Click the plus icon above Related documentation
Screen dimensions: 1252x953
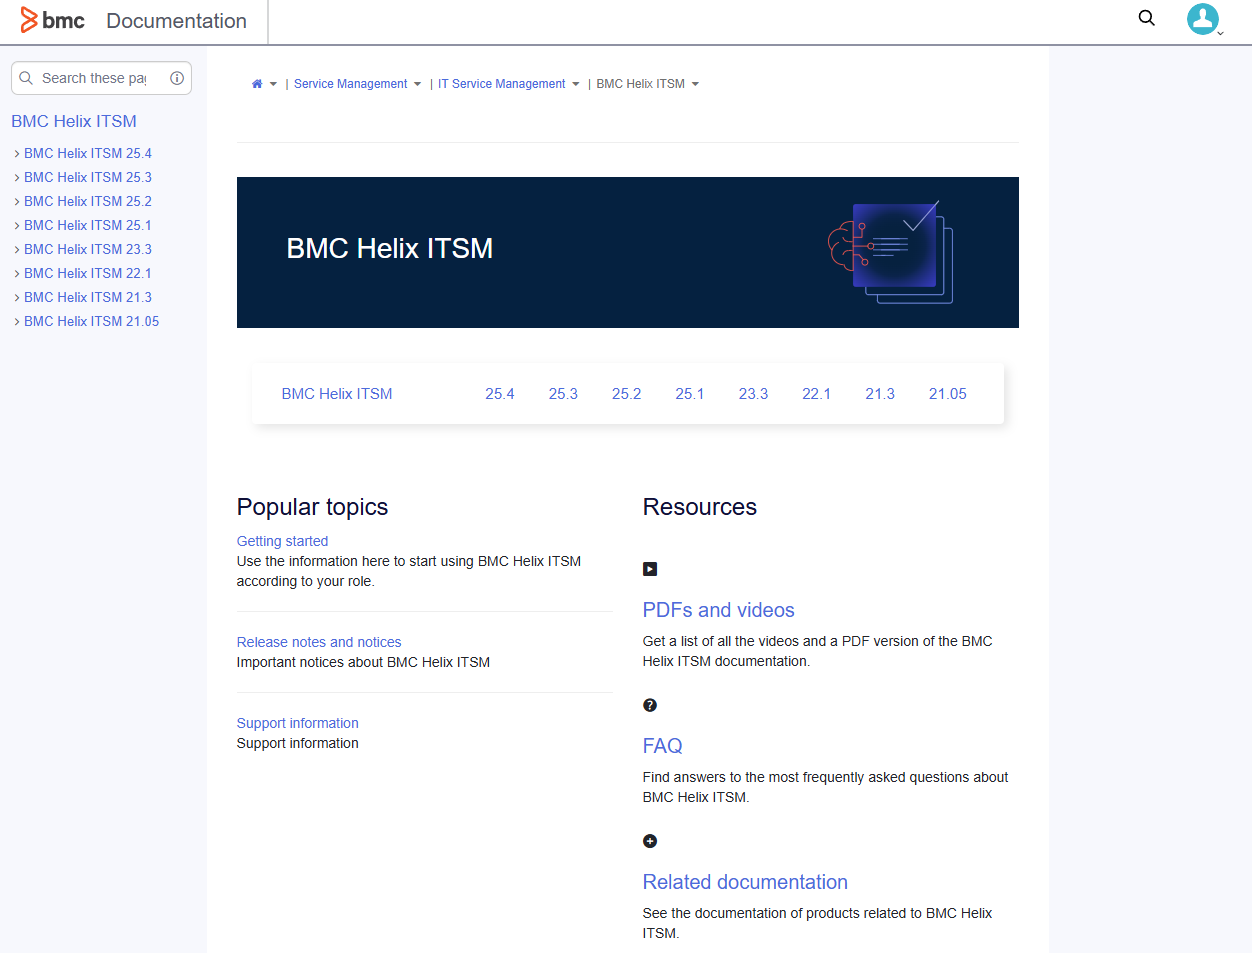(x=650, y=840)
